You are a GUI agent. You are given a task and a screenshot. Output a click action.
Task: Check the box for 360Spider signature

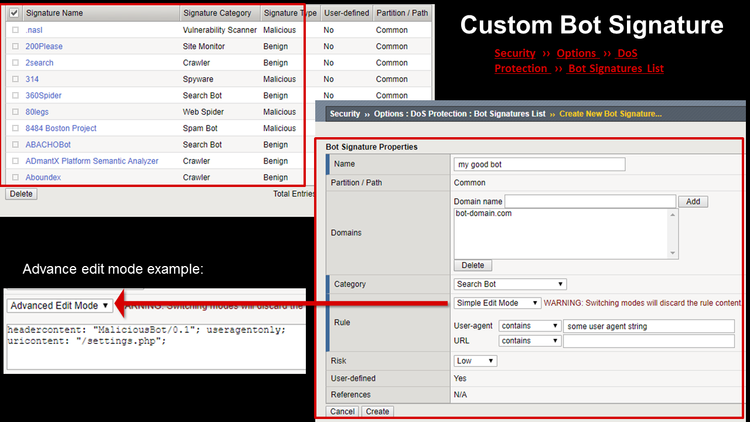[15, 95]
